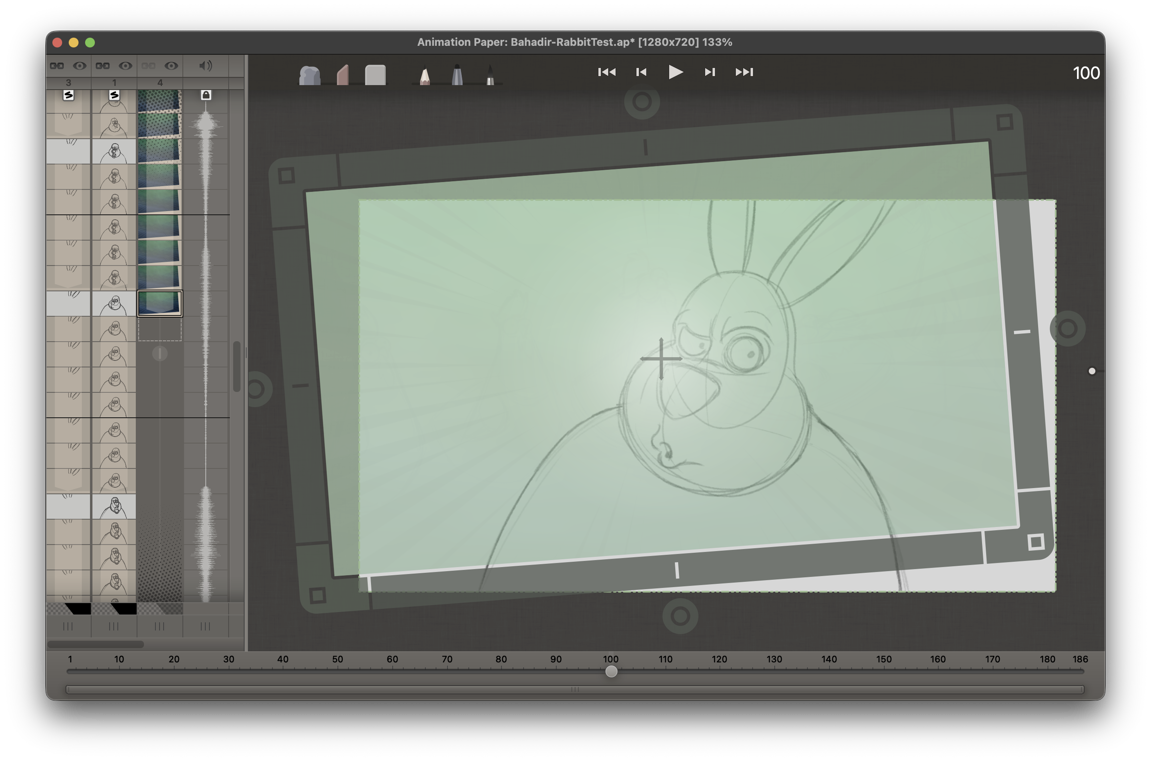Hide layer 4 using eye icon

point(172,66)
